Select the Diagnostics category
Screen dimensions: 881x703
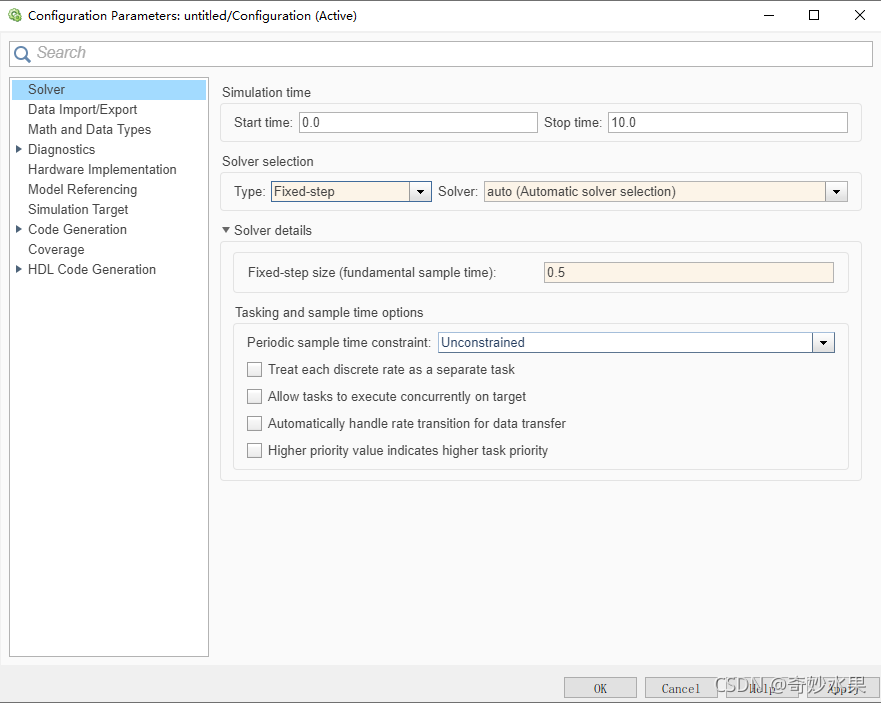pos(62,149)
